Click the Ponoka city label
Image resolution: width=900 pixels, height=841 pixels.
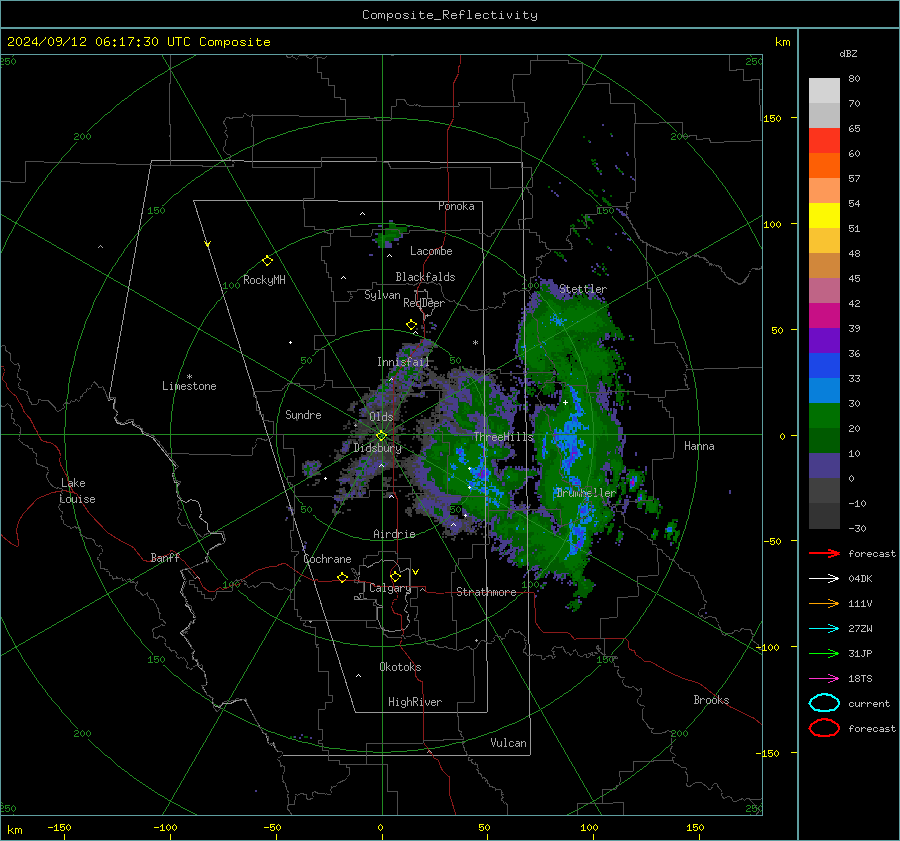pyautogui.click(x=456, y=206)
